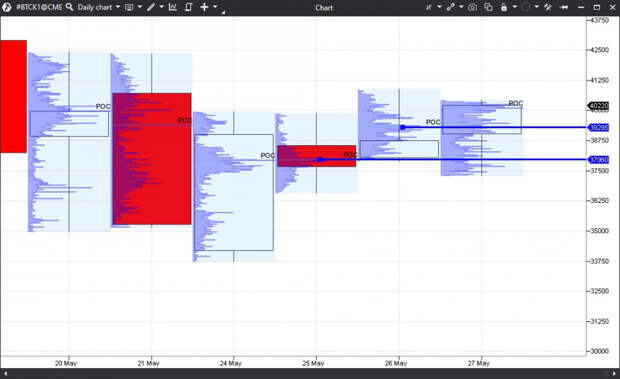Click the 24 May POC label
This screenshot has height=379, width=620.
click(x=268, y=156)
